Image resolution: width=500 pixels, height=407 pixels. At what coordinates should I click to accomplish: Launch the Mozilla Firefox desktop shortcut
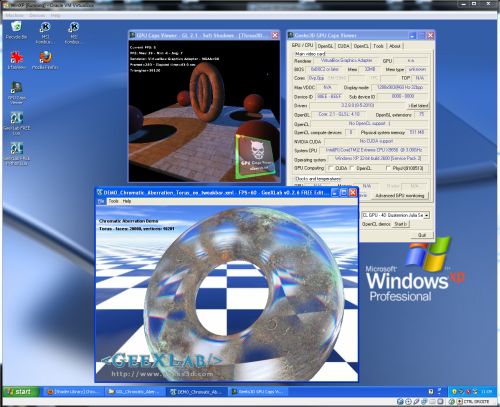(45, 60)
